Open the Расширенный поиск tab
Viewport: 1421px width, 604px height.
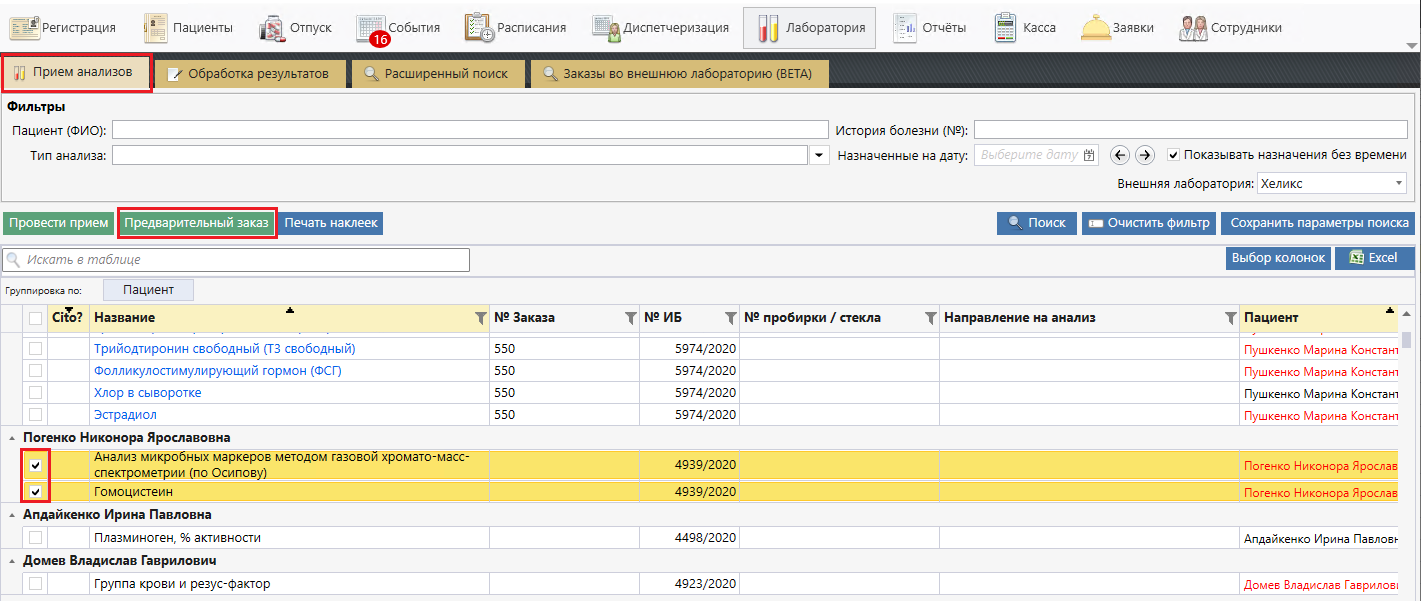tap(436, 74)
